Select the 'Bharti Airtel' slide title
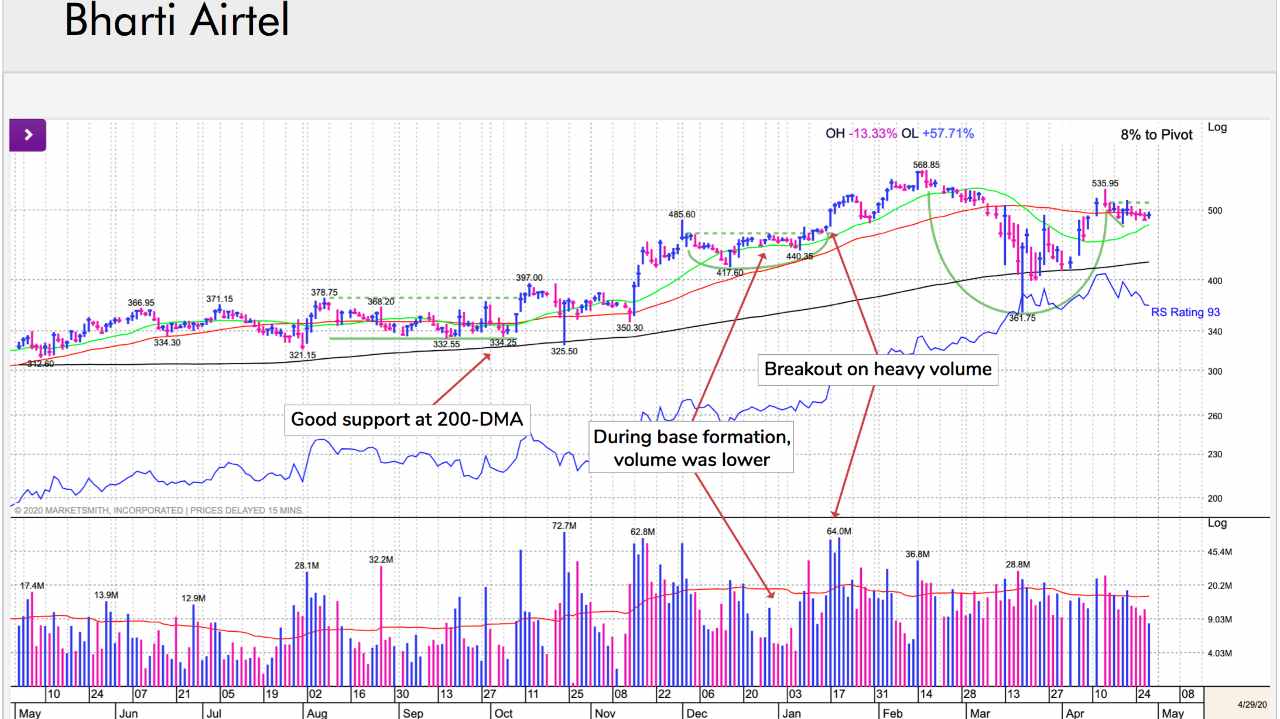Screen dimensions: 1280x719 click(176, 19)
